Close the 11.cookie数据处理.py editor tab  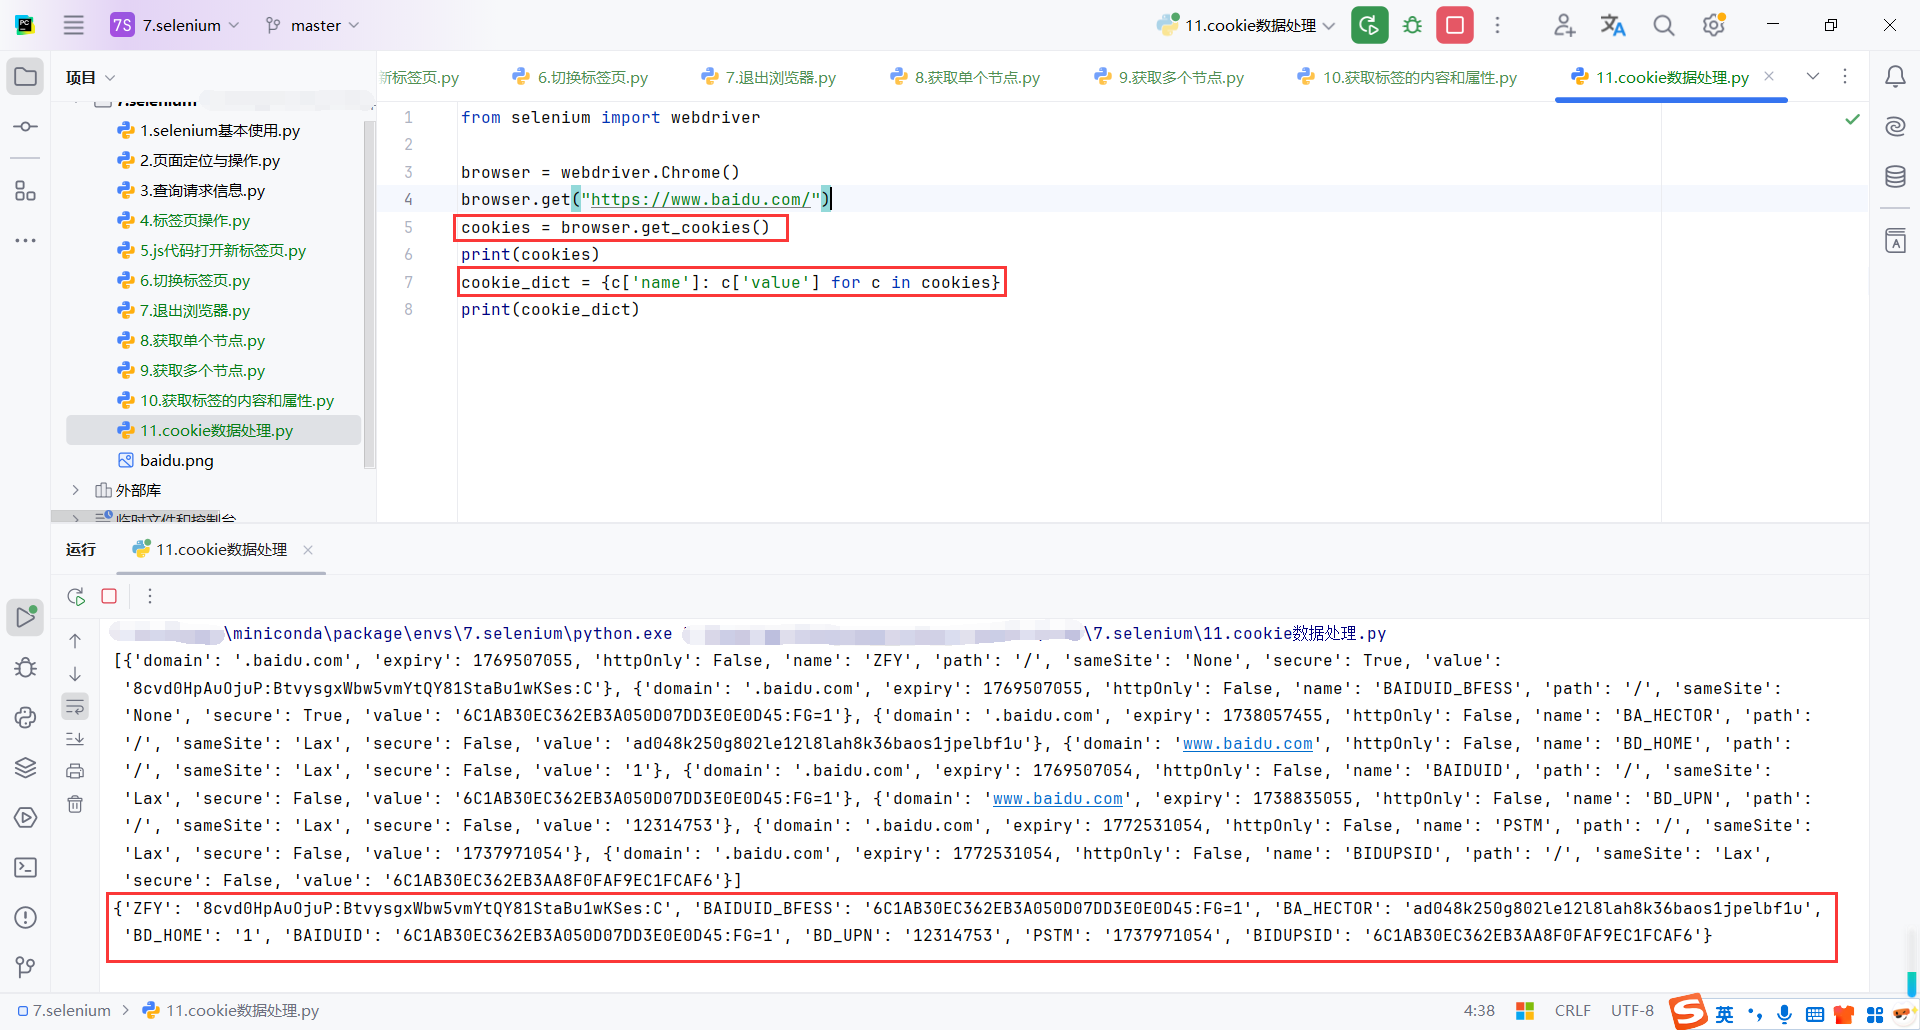[x=1769, y=76]
